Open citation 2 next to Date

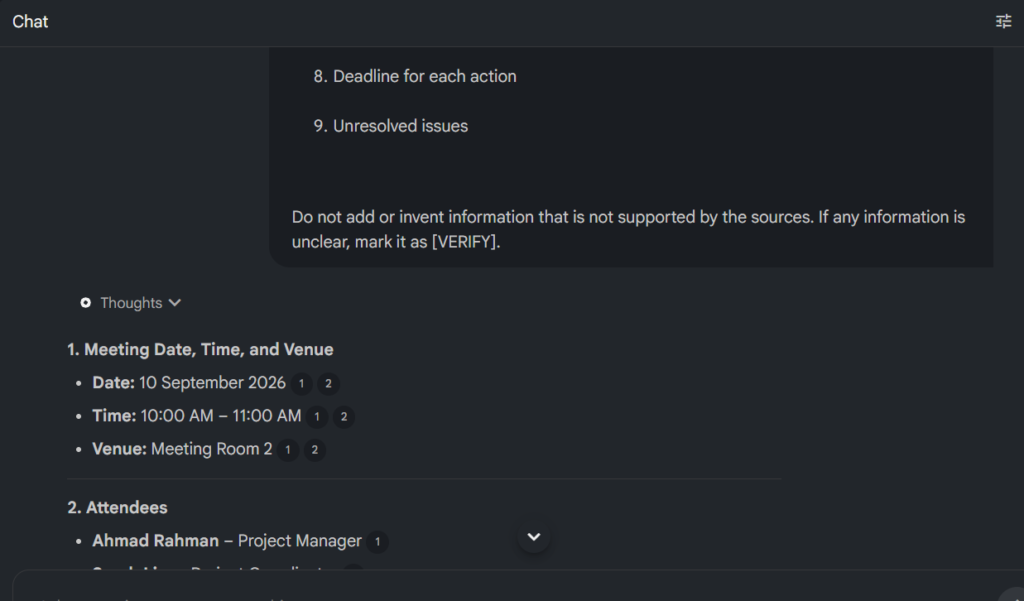(x=328, y=383)
